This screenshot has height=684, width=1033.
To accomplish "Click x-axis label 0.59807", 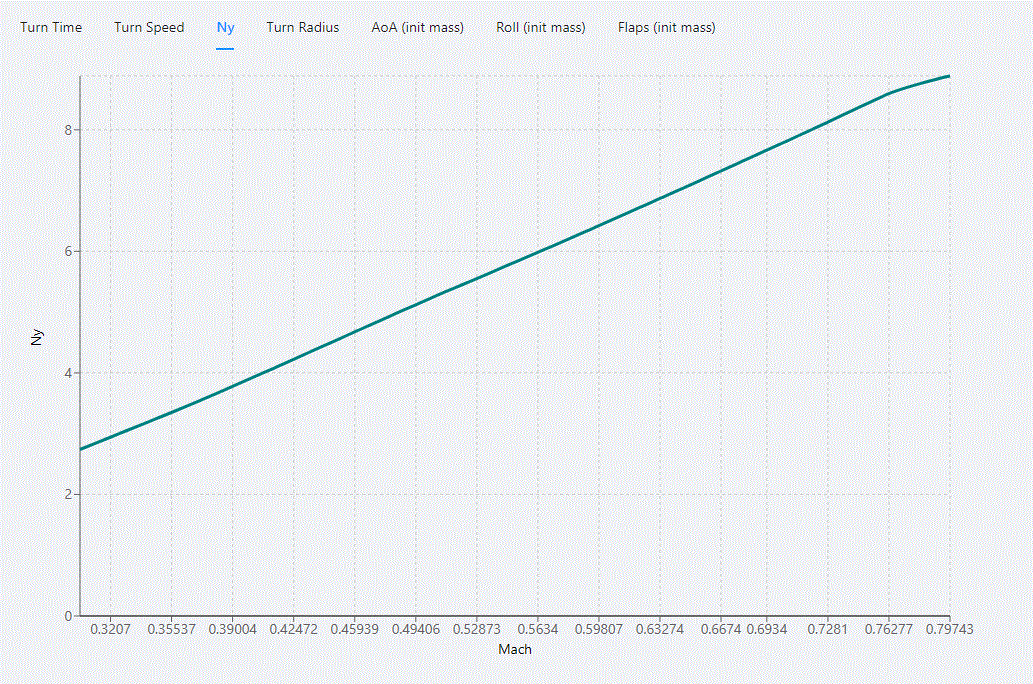I will pos(599,629).
